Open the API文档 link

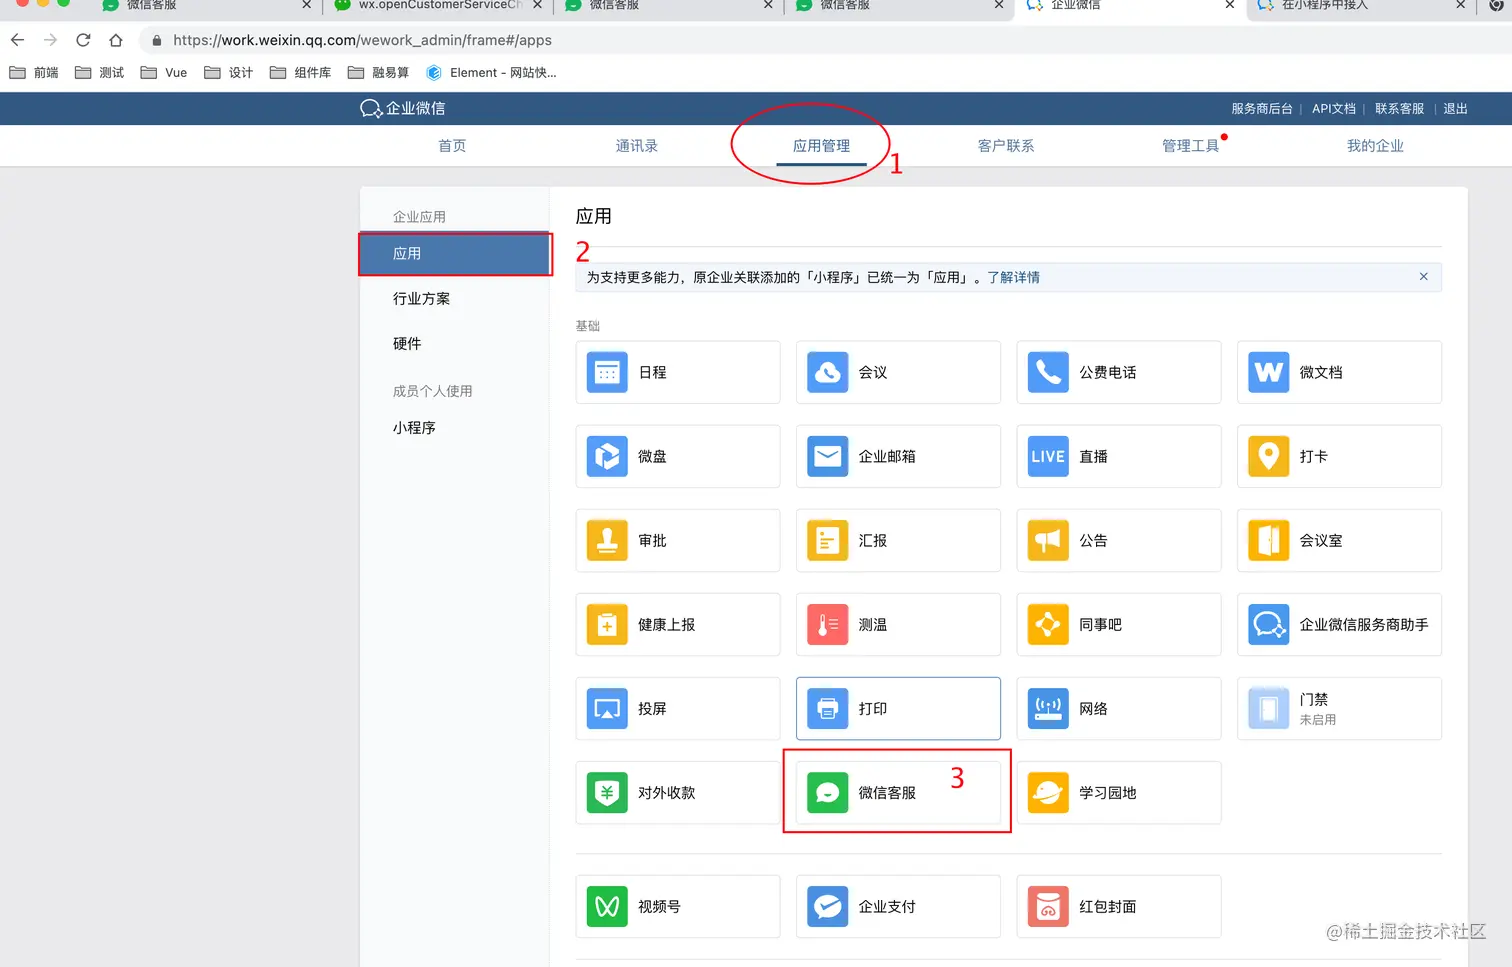point(1334,109)
